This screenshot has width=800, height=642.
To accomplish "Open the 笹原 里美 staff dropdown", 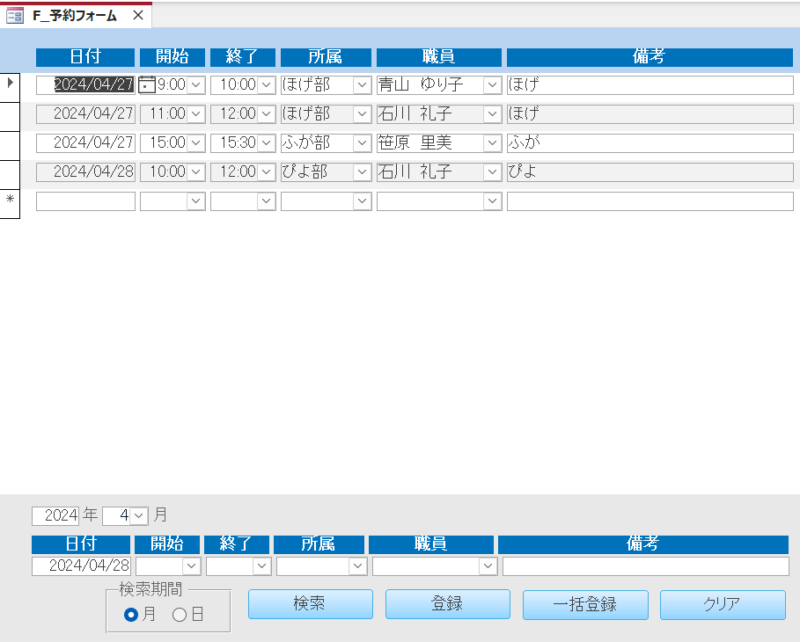I will [x=492, y=143].
